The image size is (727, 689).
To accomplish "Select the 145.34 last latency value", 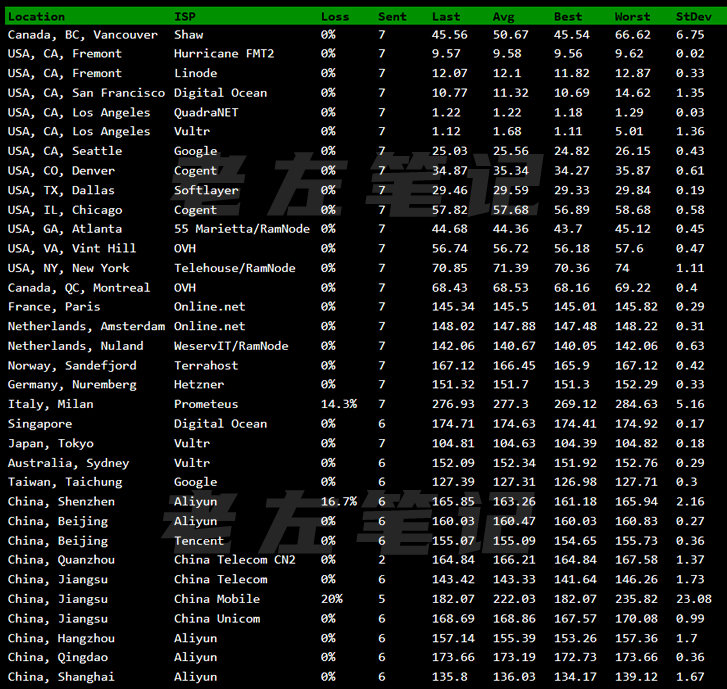I will (453, 307).
